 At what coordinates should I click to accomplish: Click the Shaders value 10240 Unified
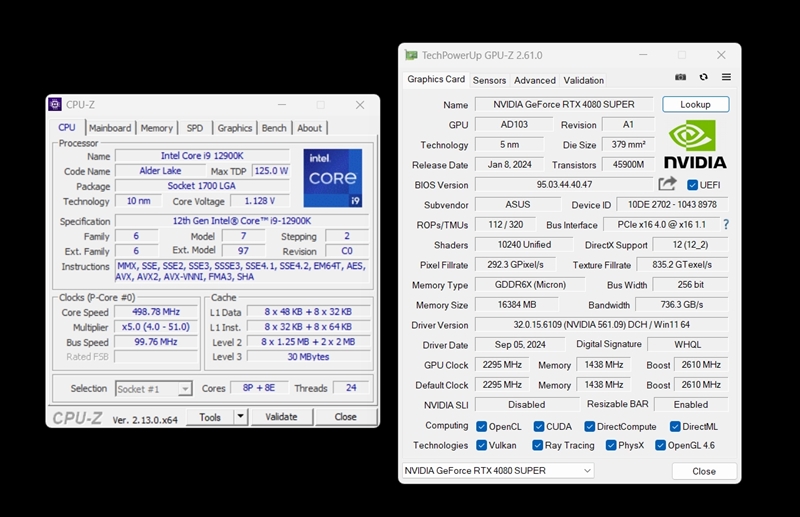[x=524, y=244]
